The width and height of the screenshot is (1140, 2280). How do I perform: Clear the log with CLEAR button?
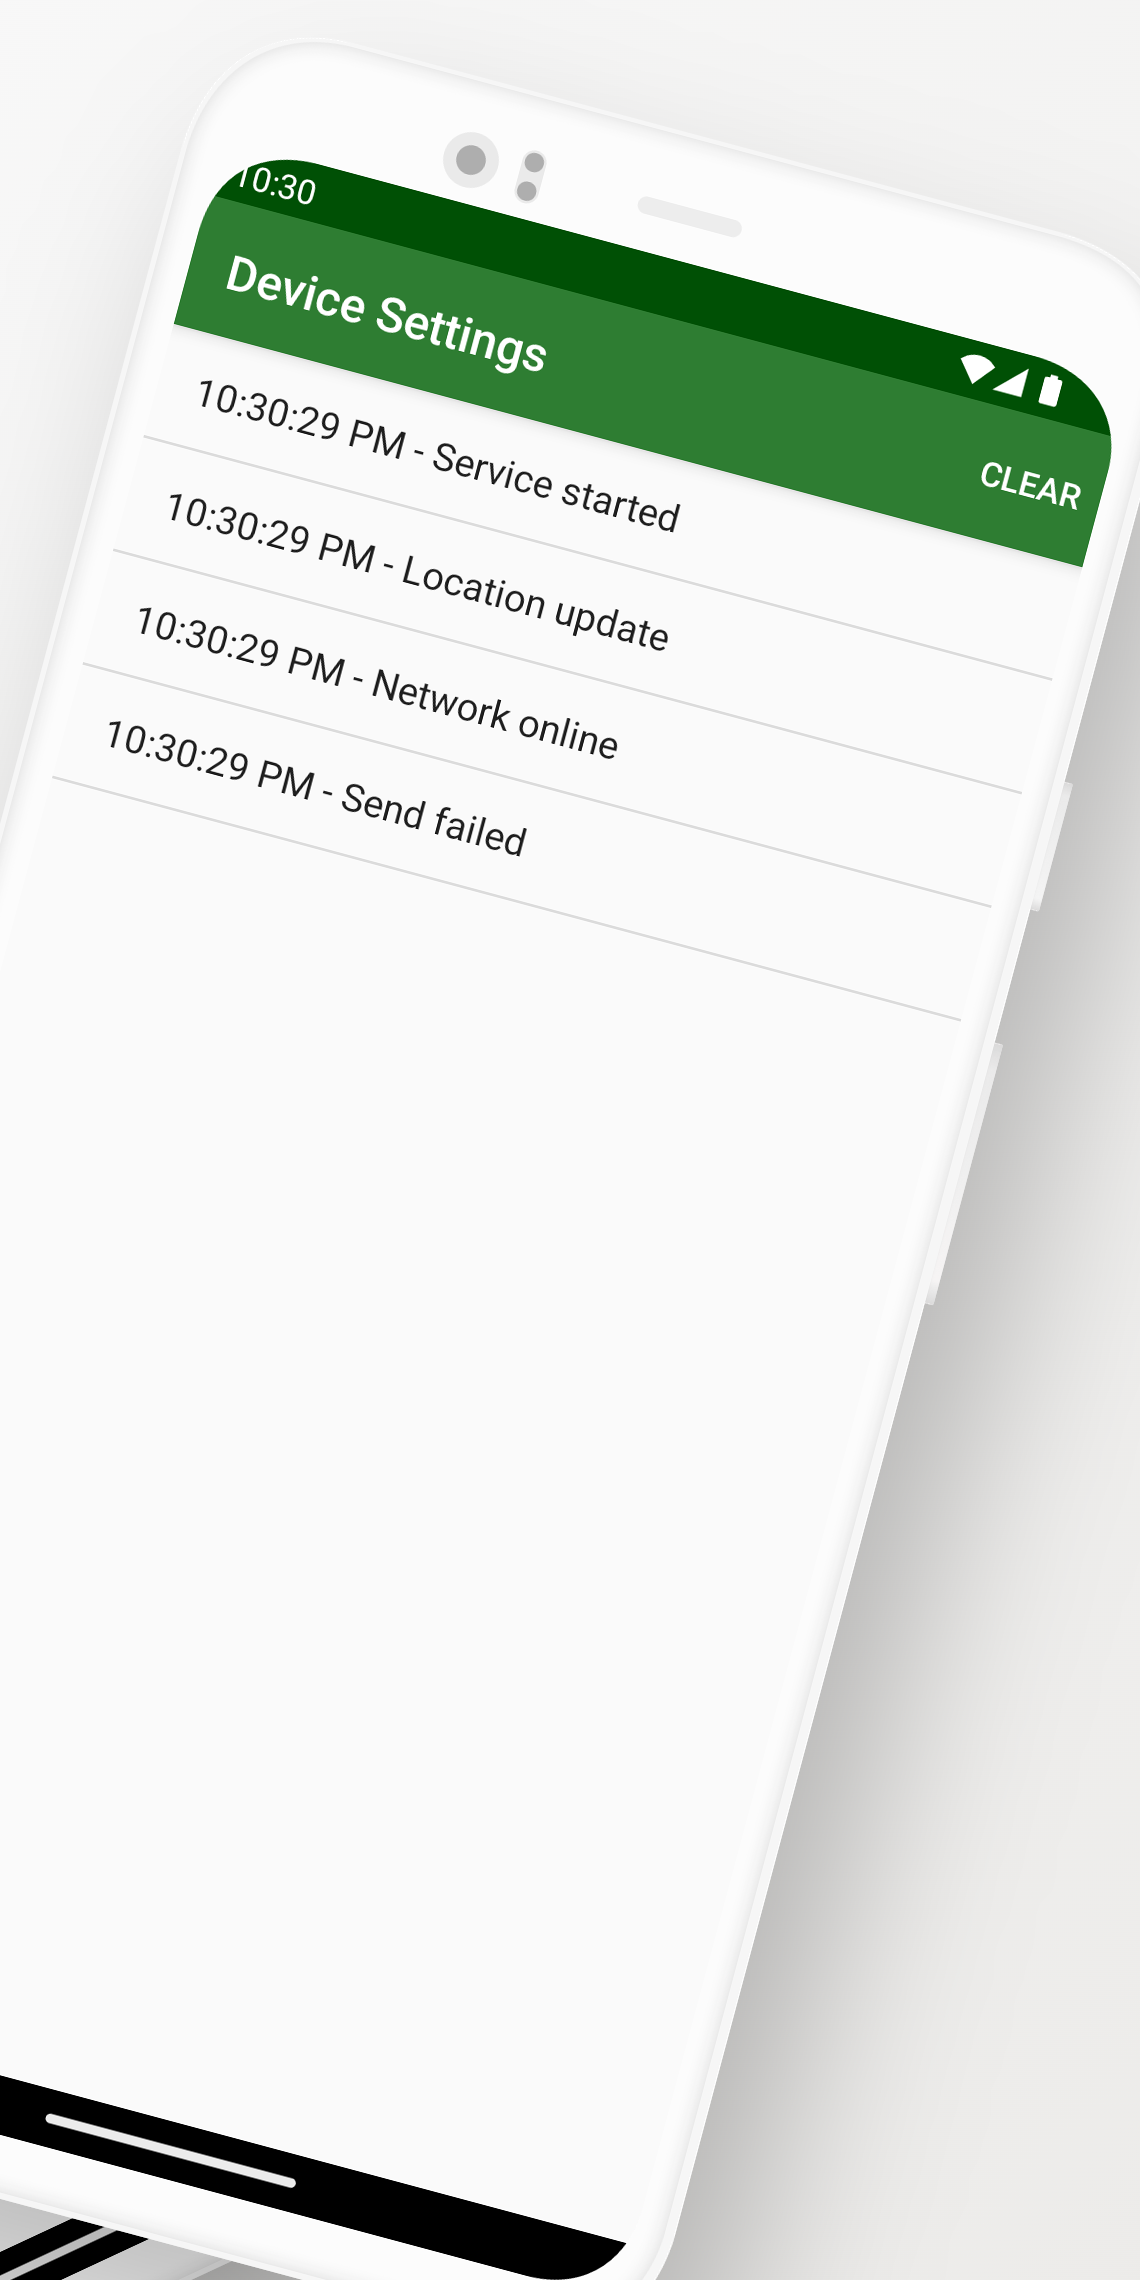coord(1031,486)
